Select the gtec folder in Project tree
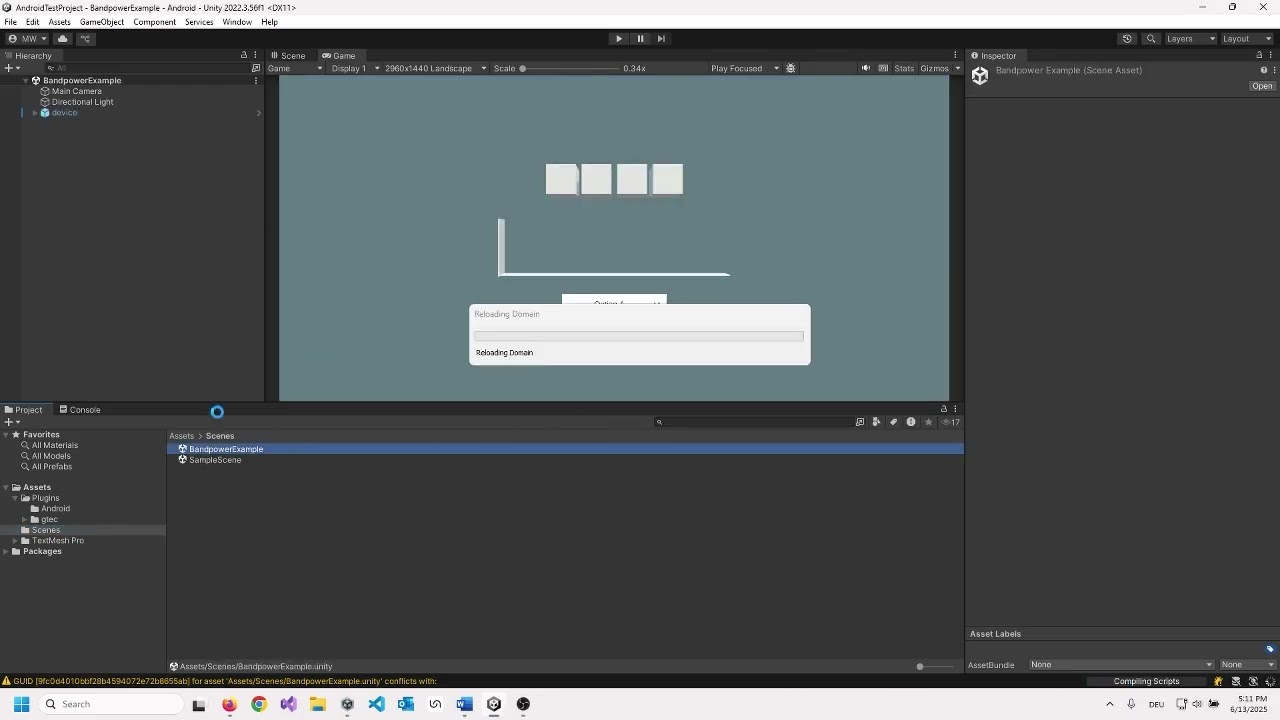Screen dimensions: 1280x720 [x=49, y=520]
